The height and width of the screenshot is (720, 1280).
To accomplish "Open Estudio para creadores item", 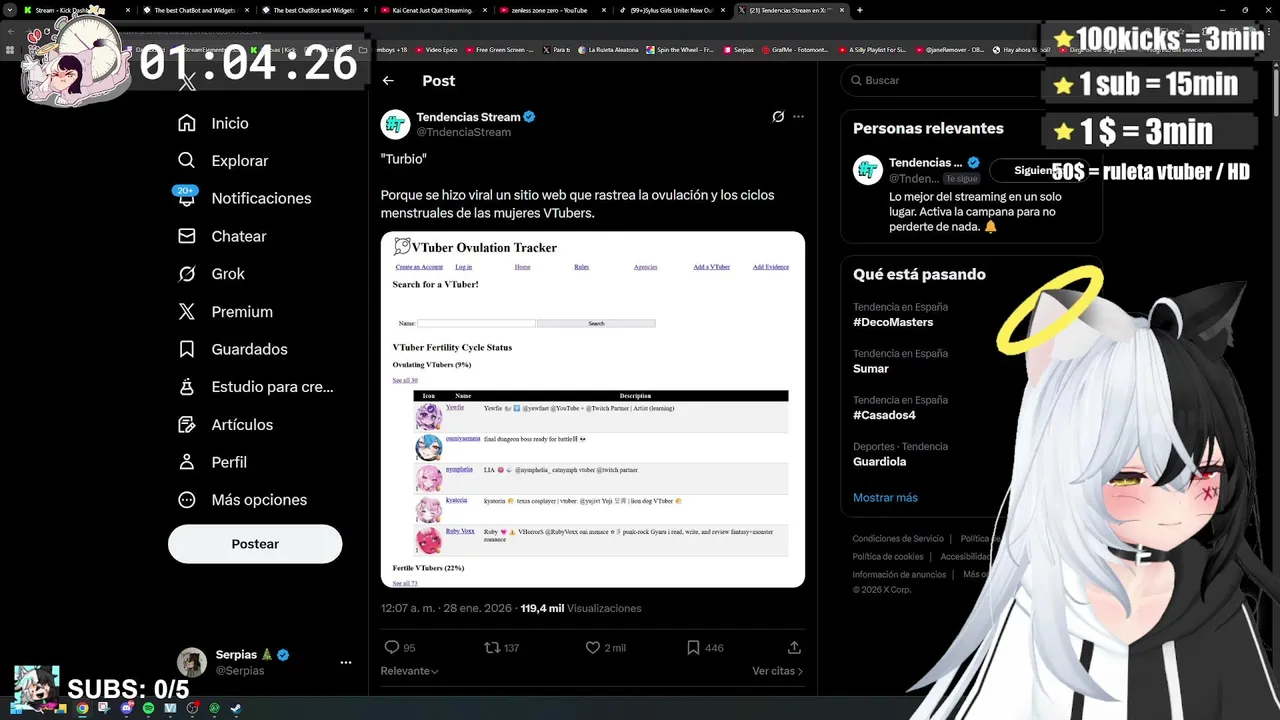I will [254, 387].
